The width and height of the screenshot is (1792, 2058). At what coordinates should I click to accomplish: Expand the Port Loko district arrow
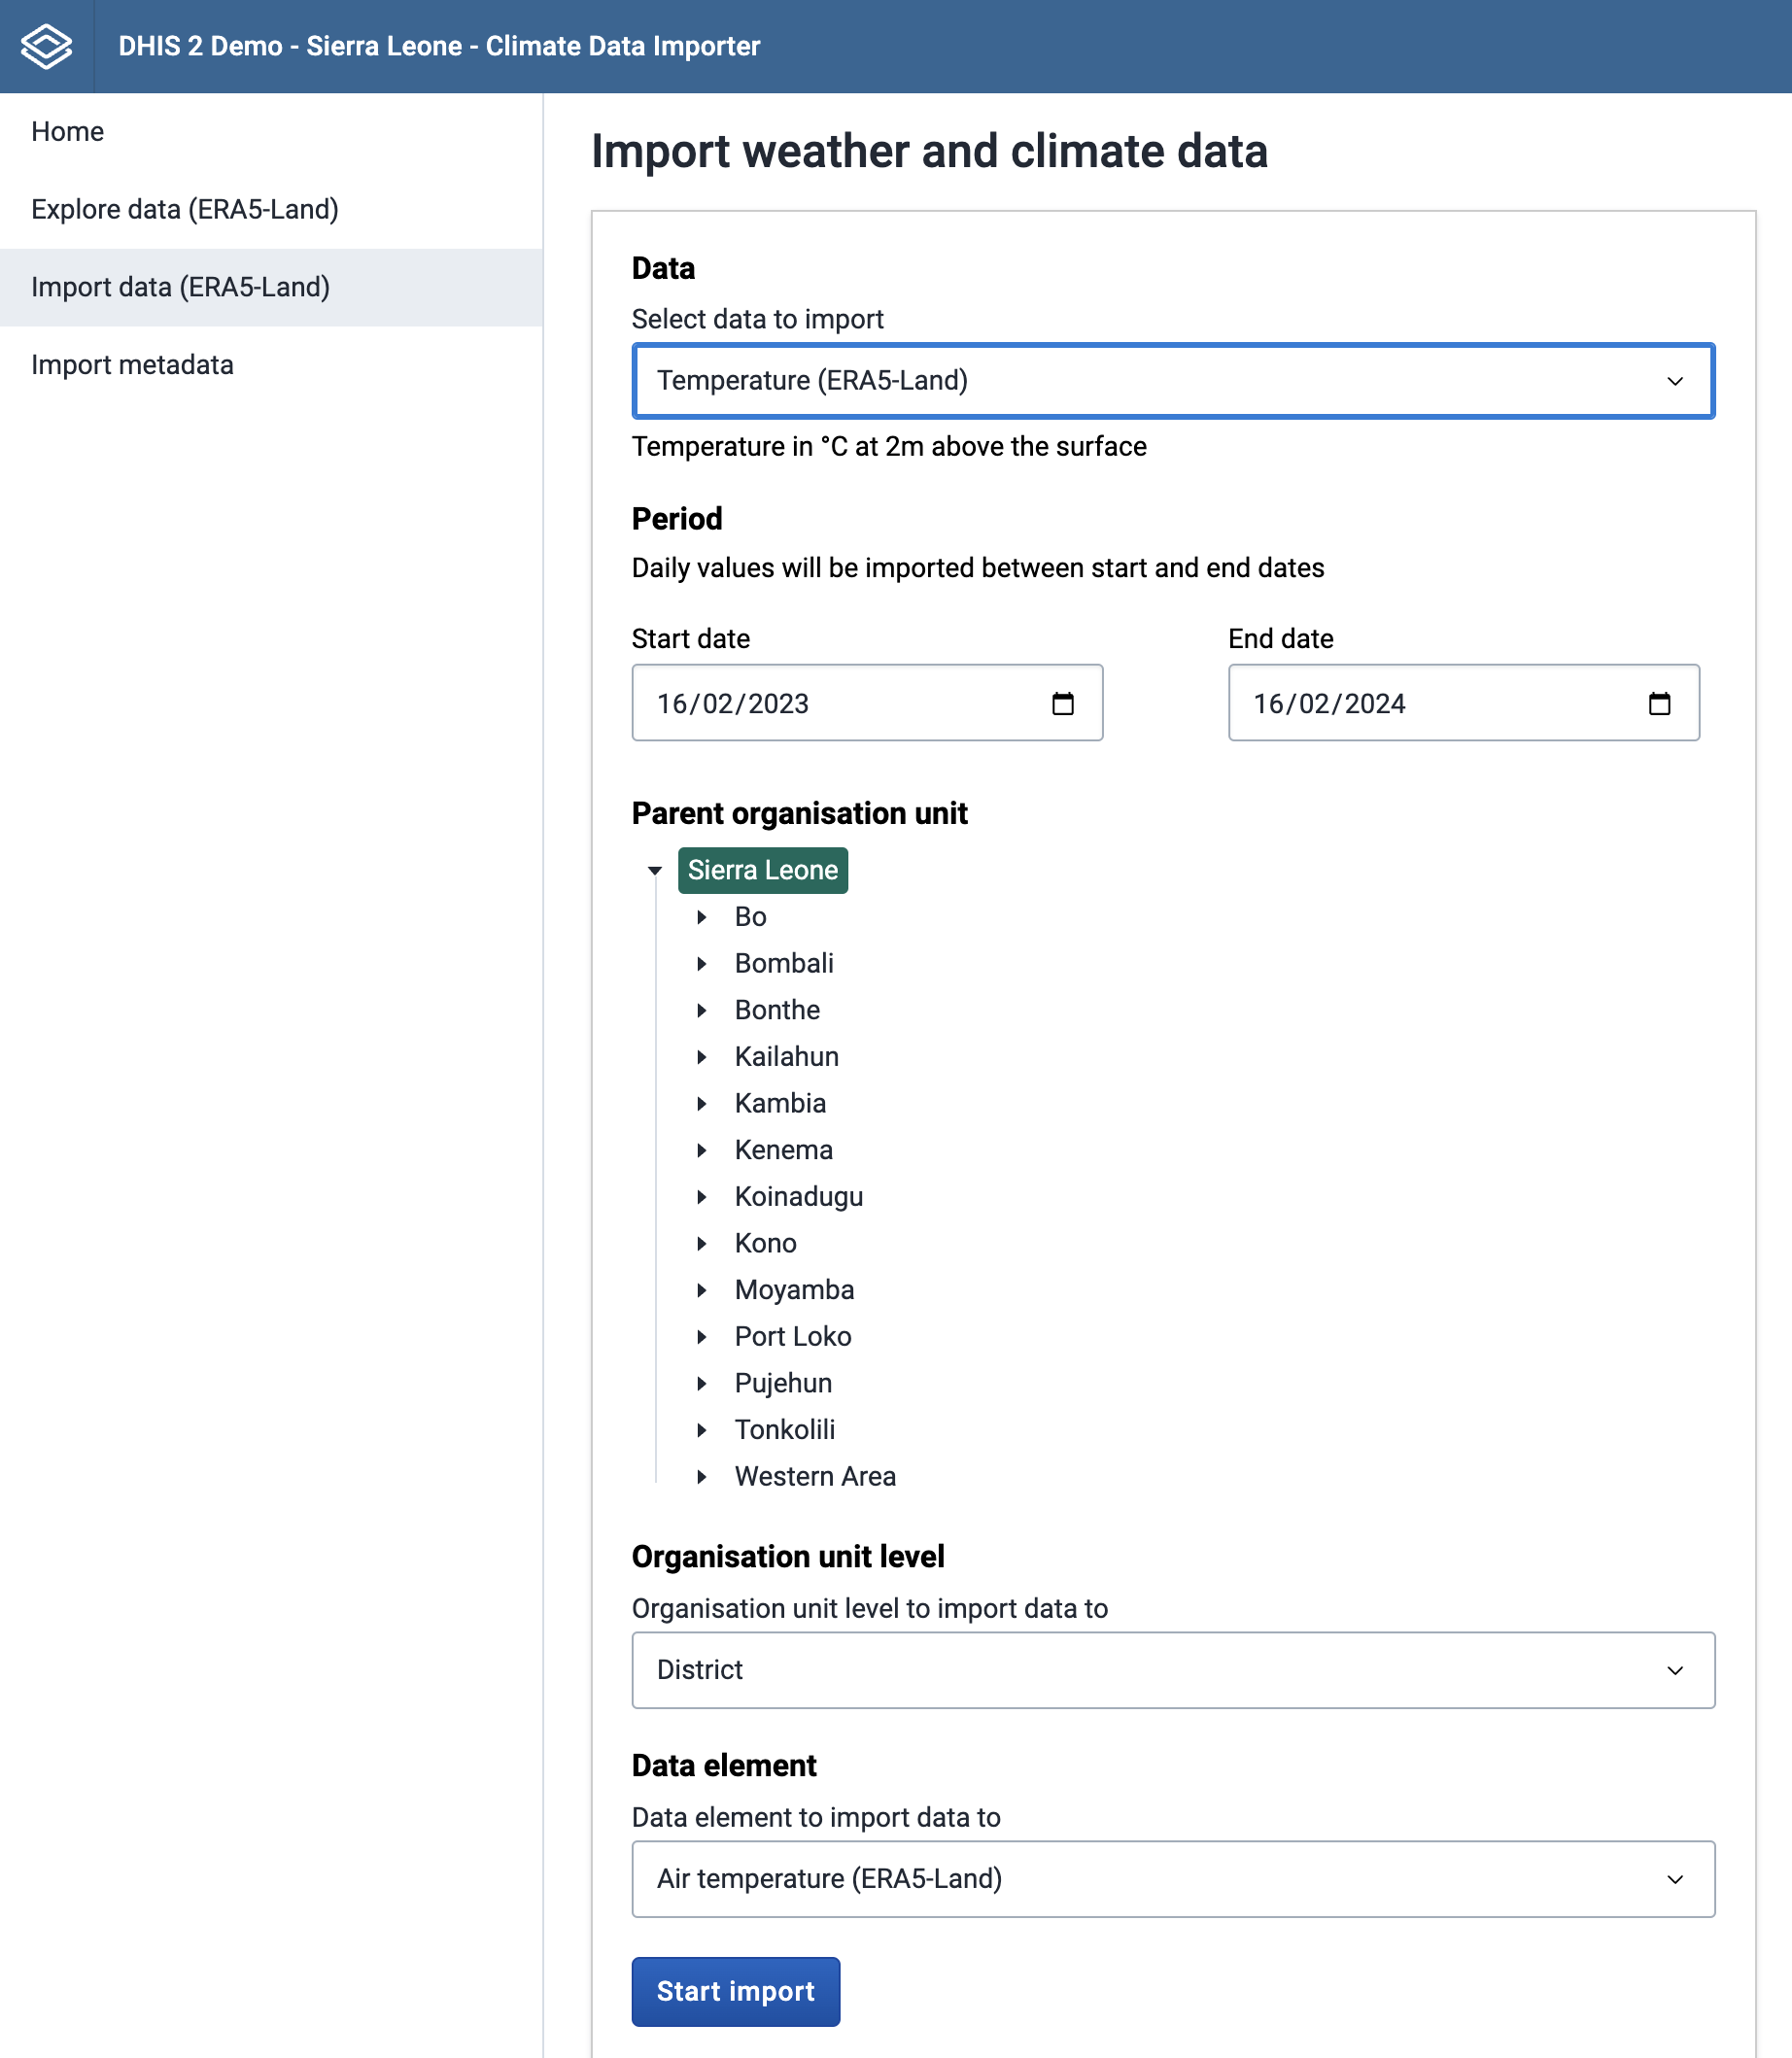(x=702, y=1337)
